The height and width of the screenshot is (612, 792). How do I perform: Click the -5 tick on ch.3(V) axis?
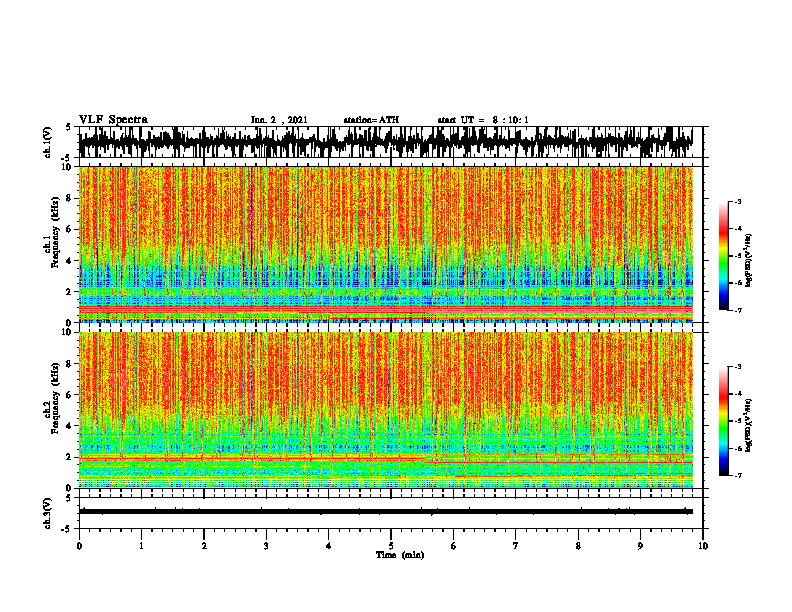coord(67,529)
